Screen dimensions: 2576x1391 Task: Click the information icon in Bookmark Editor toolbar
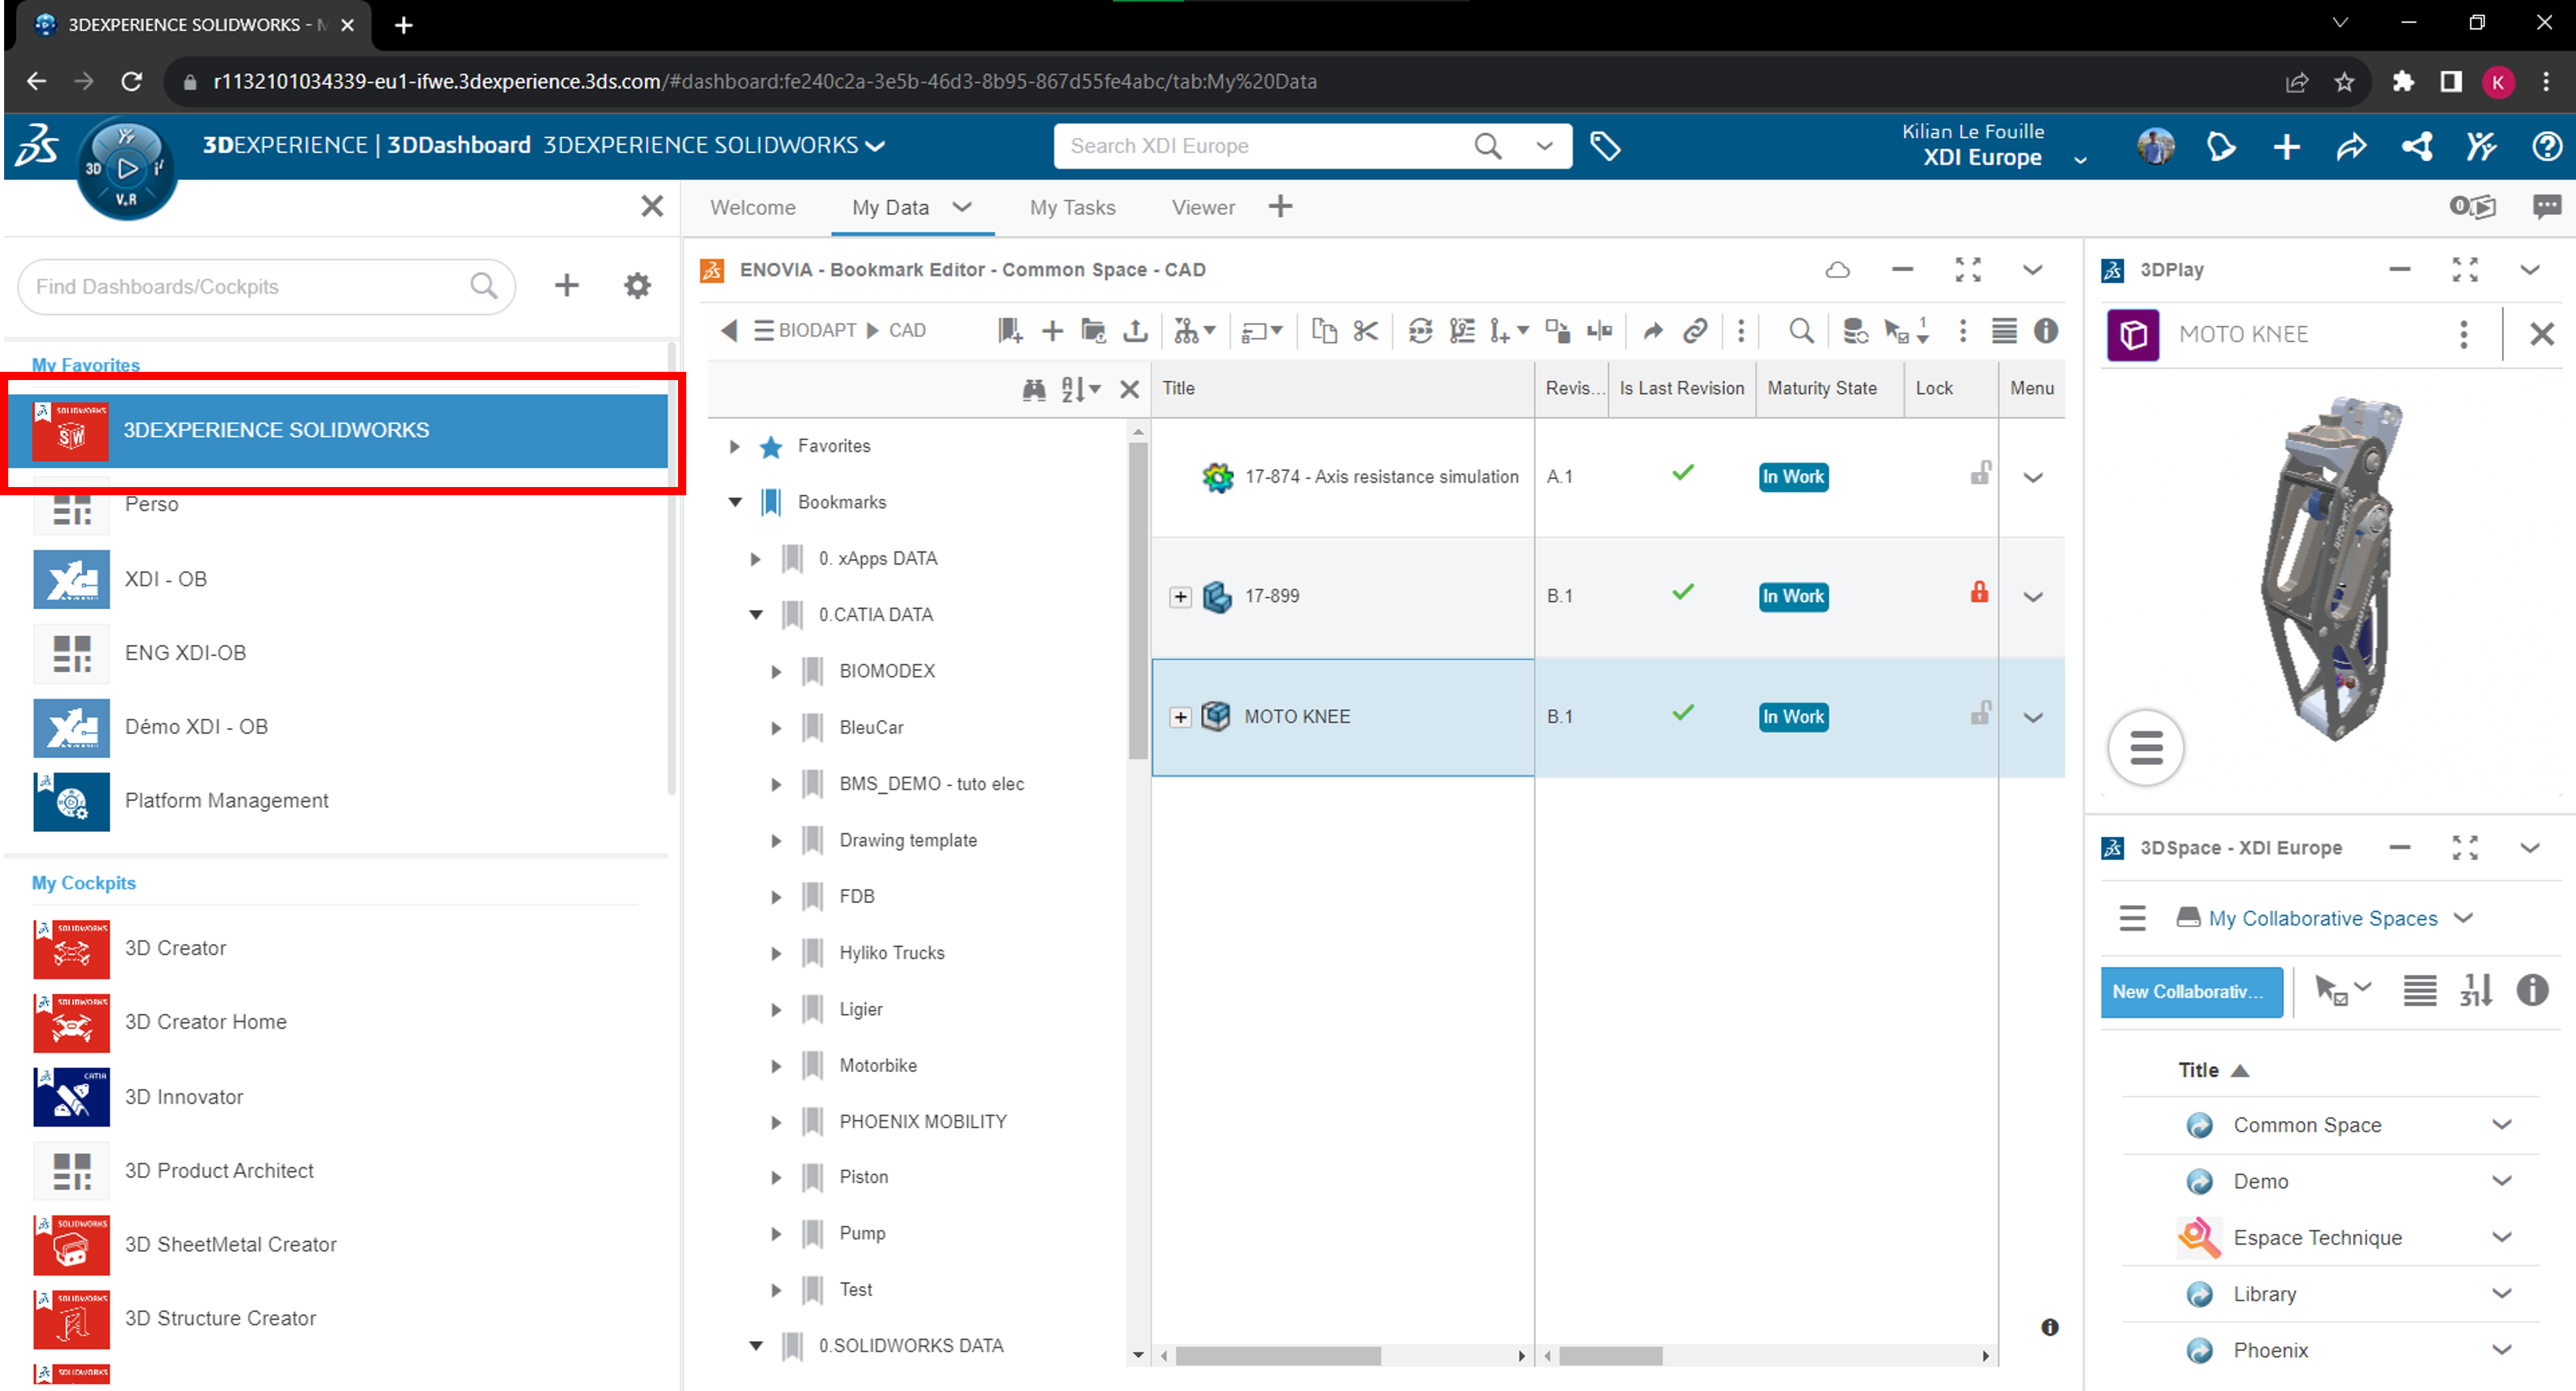pyautogui.click(x=2046, y=331)
